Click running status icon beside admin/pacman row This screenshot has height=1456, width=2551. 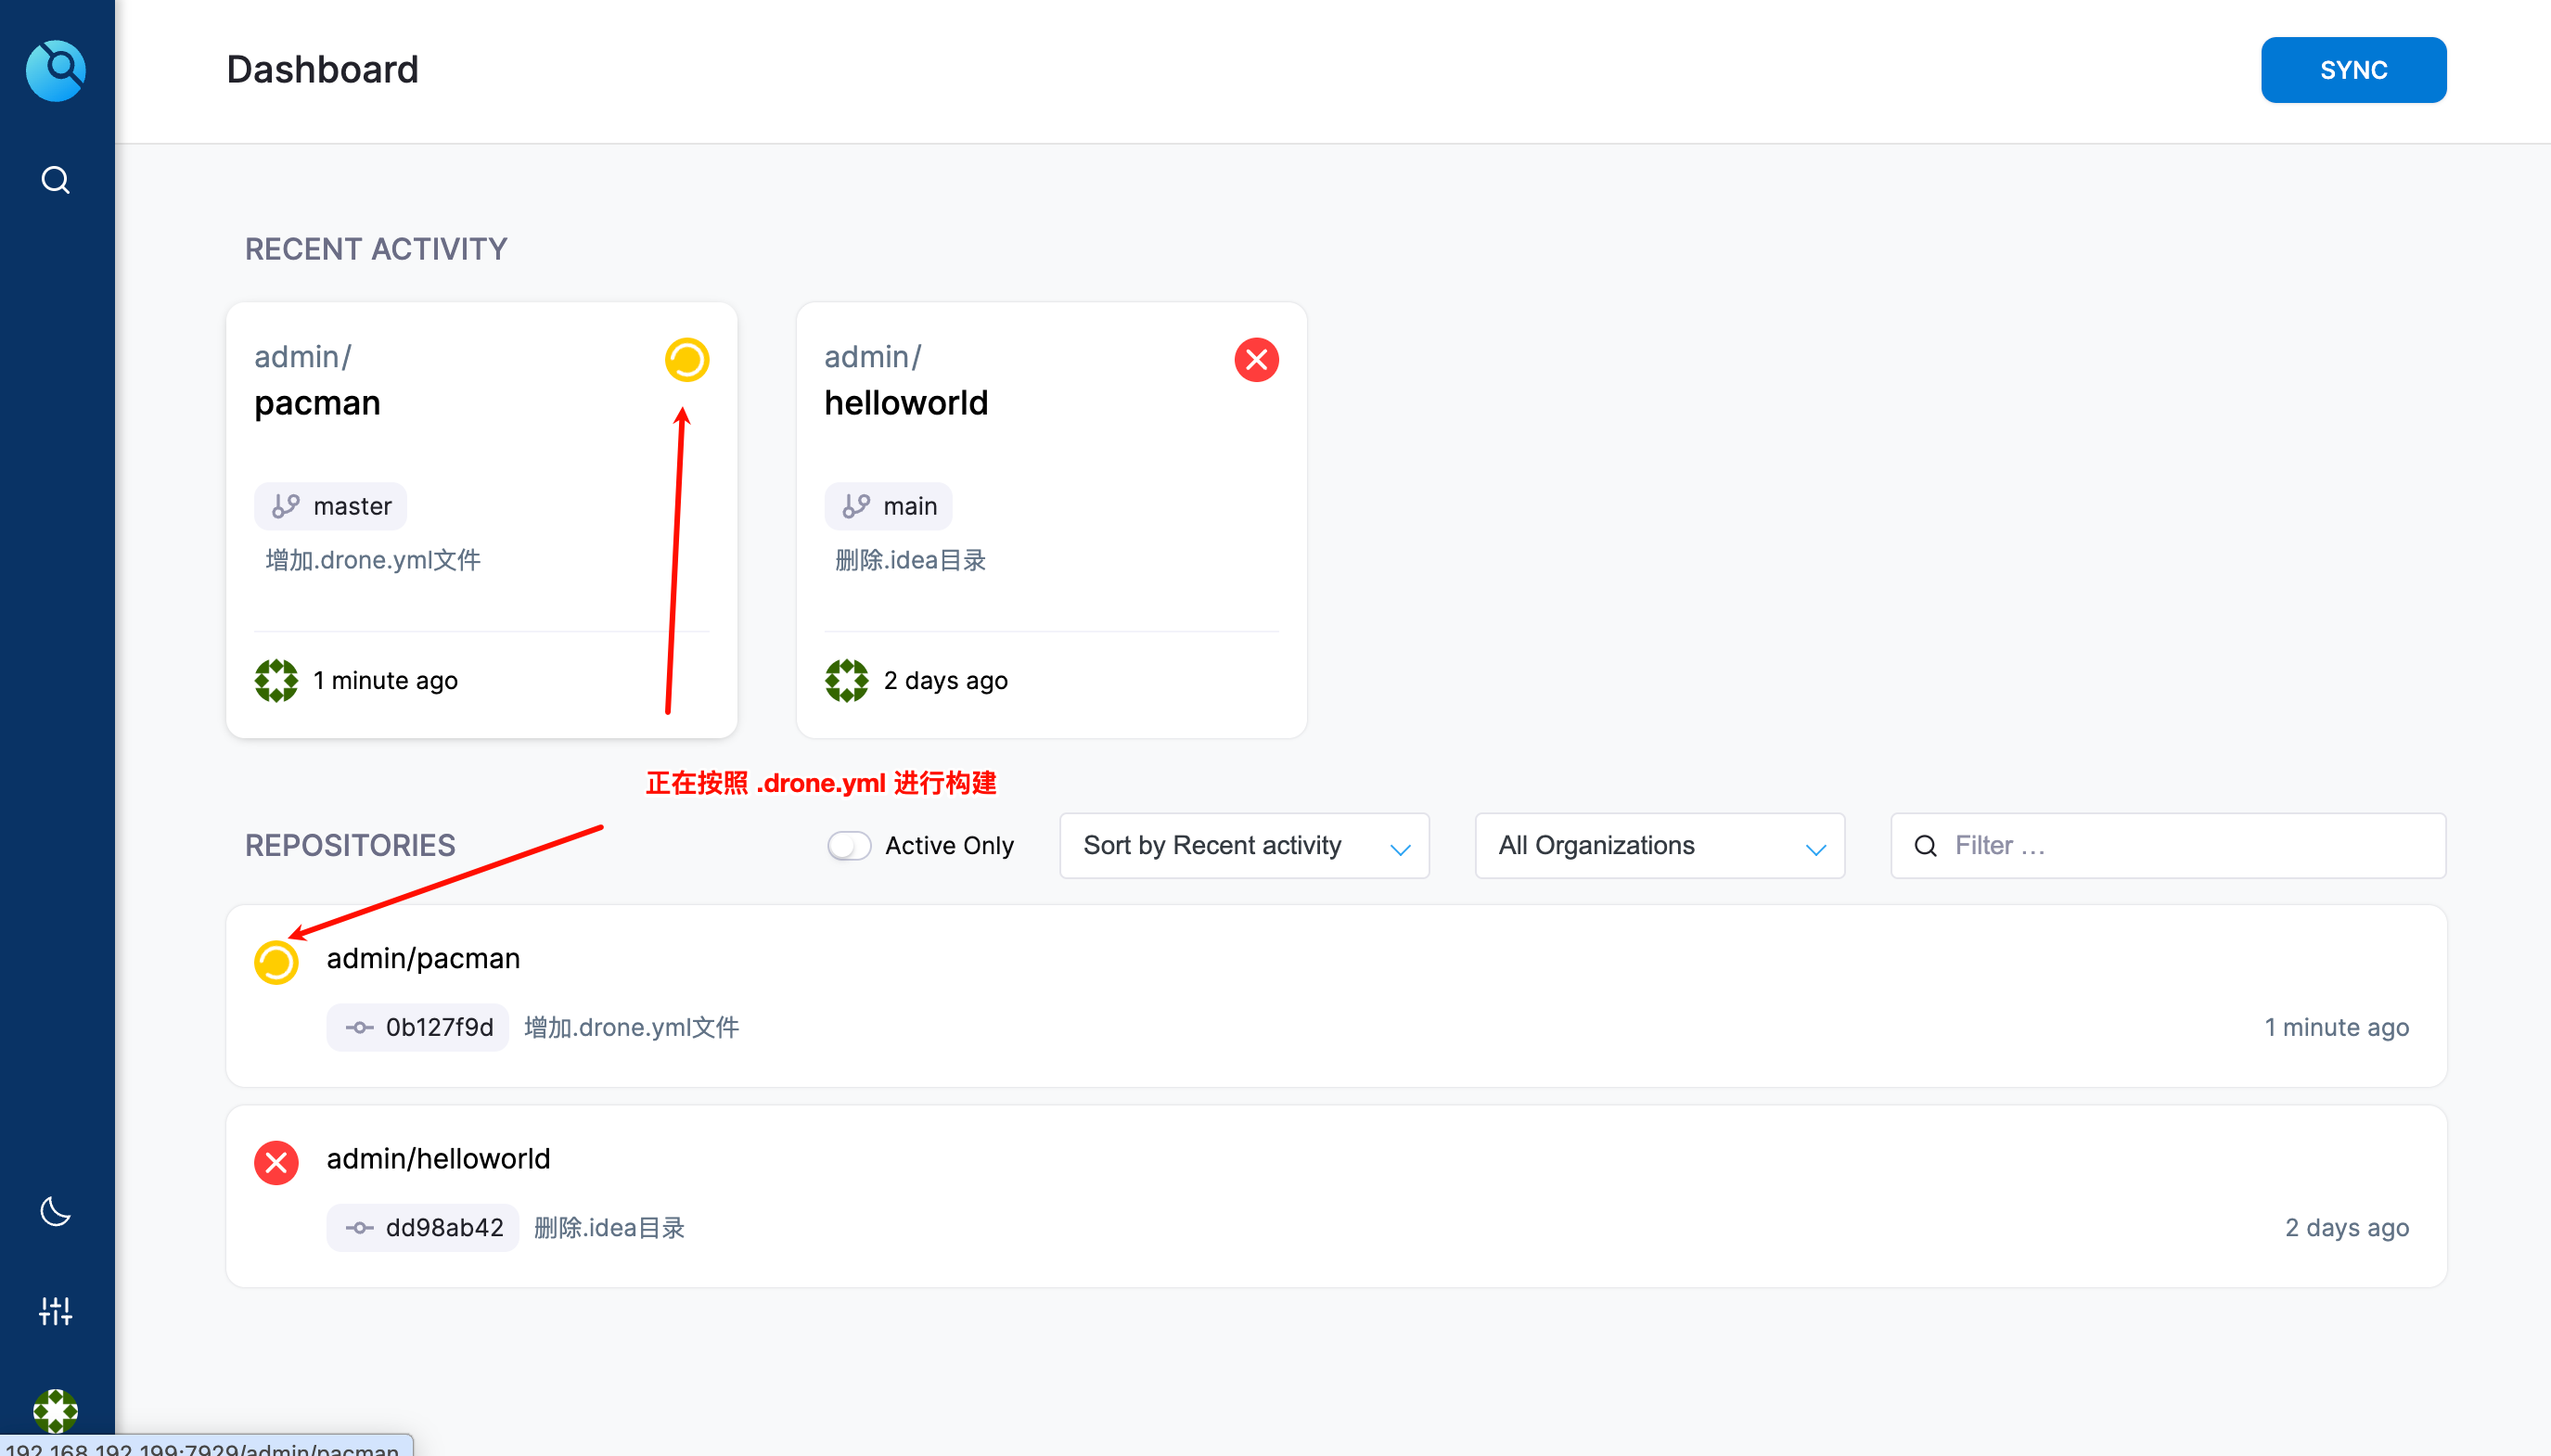pos(276,962)
